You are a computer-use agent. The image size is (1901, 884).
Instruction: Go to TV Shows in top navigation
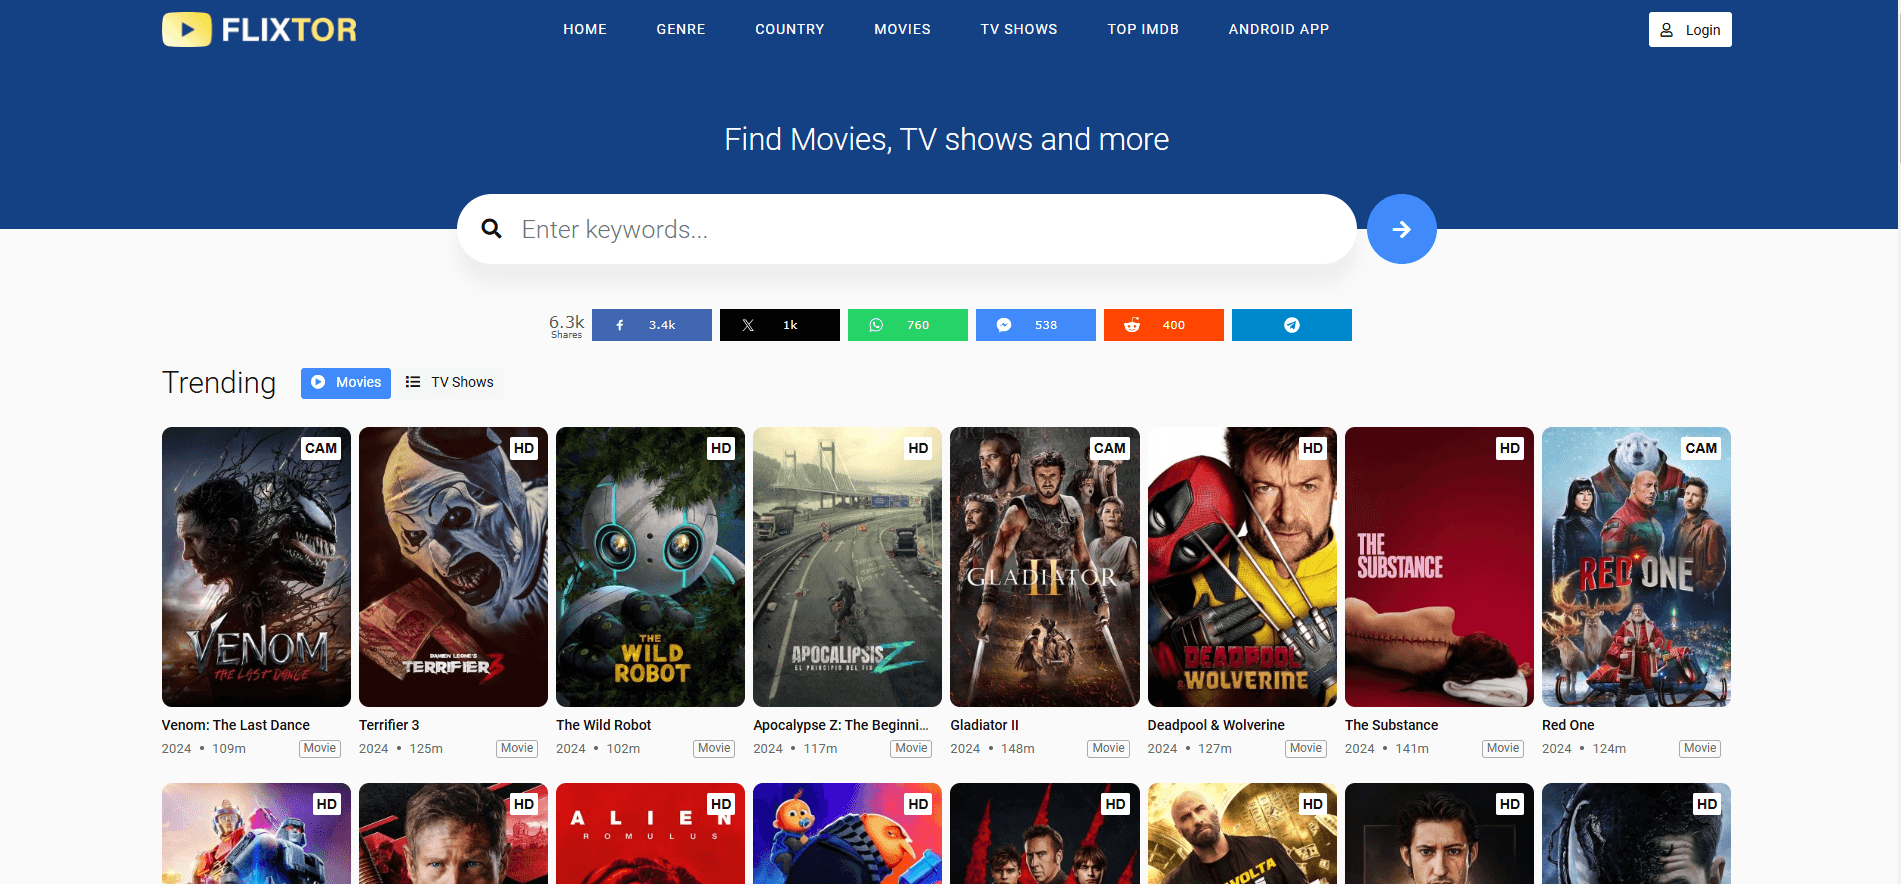point(1019,29)
